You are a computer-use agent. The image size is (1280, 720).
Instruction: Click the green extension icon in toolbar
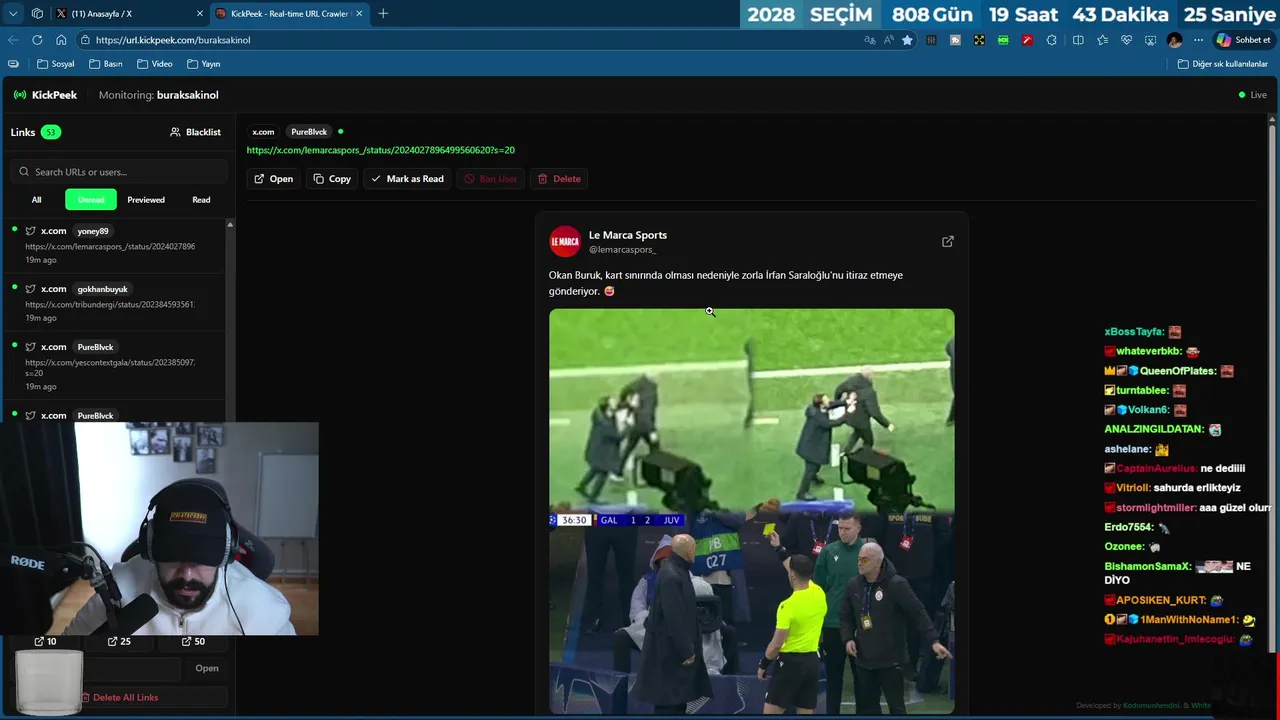(x=1003, y=40)
